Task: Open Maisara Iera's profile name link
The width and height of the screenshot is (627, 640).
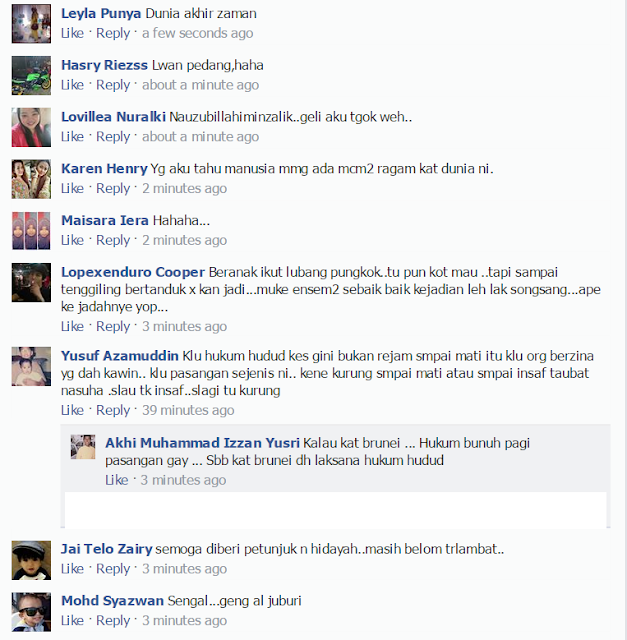Action: click(104, 220)
